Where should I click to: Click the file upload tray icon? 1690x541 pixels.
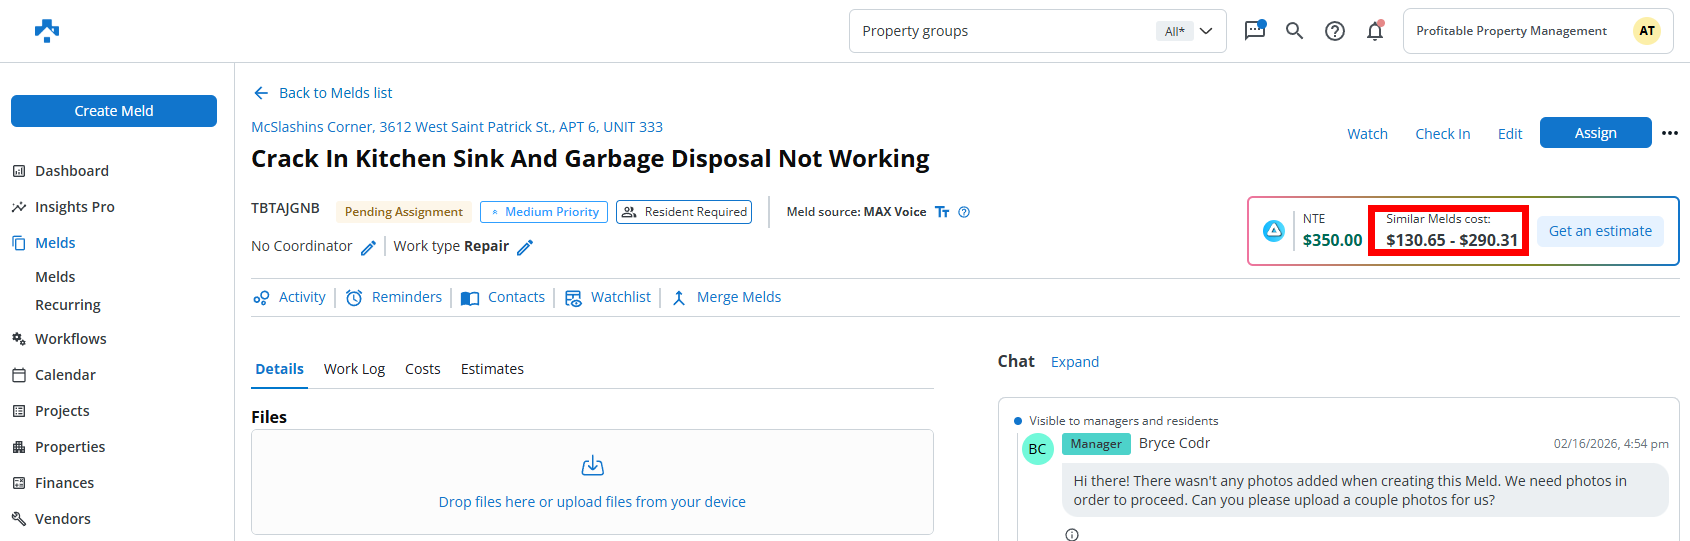(592, 466)
